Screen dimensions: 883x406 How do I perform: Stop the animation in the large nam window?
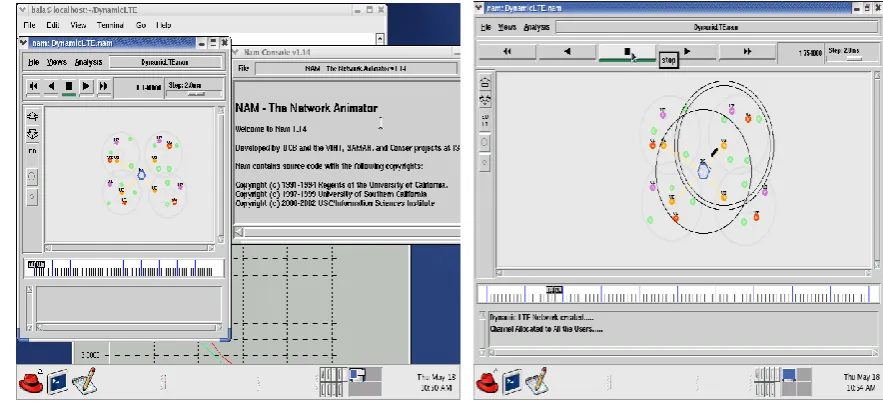[627, 52]
